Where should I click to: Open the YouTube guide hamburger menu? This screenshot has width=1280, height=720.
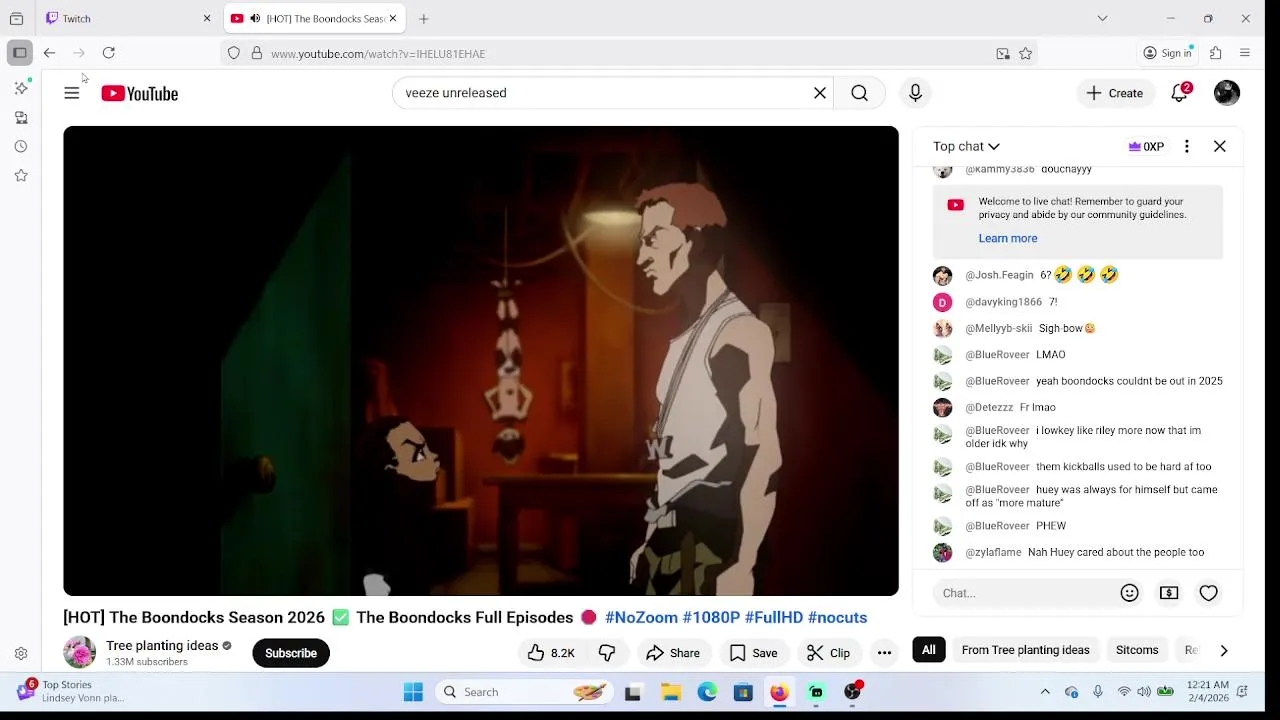click(x=72, y=93)
